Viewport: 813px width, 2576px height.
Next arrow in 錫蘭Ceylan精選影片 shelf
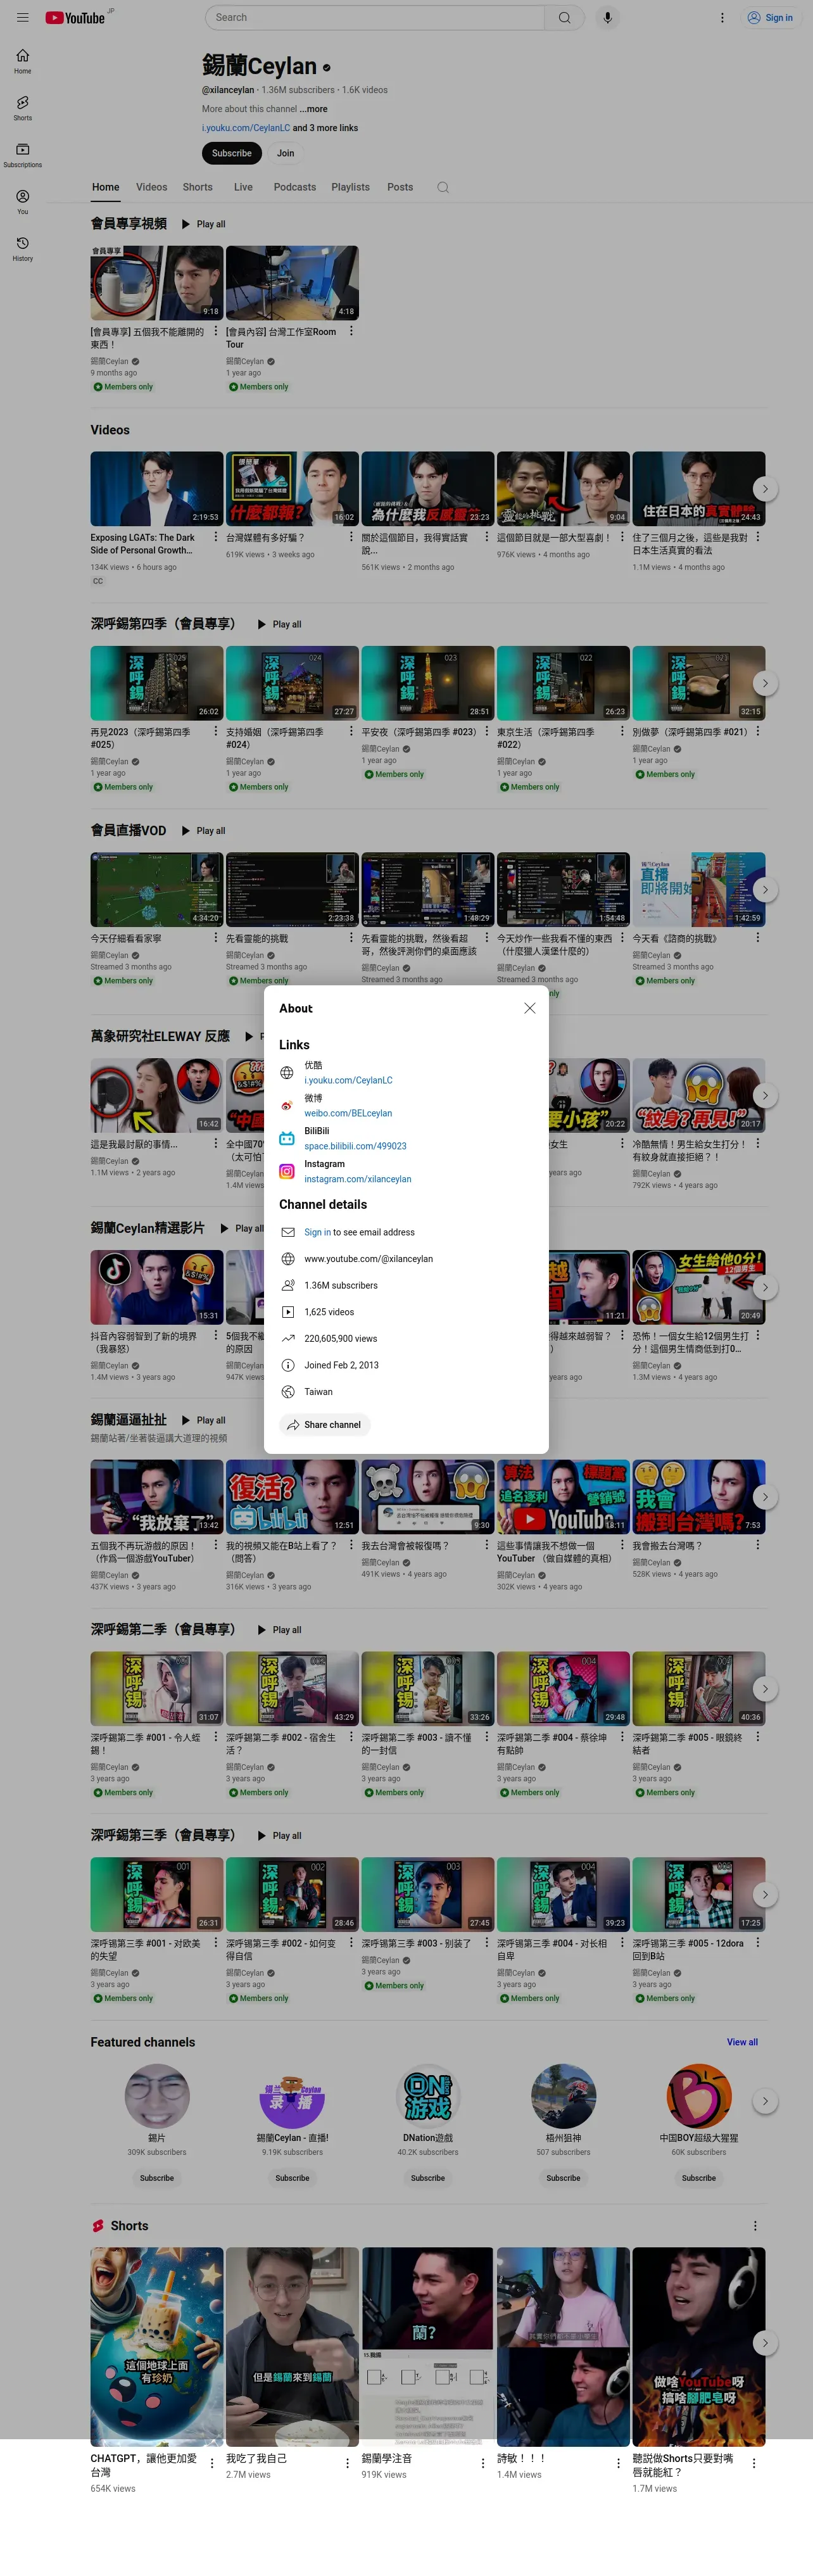pos(765,1287)
